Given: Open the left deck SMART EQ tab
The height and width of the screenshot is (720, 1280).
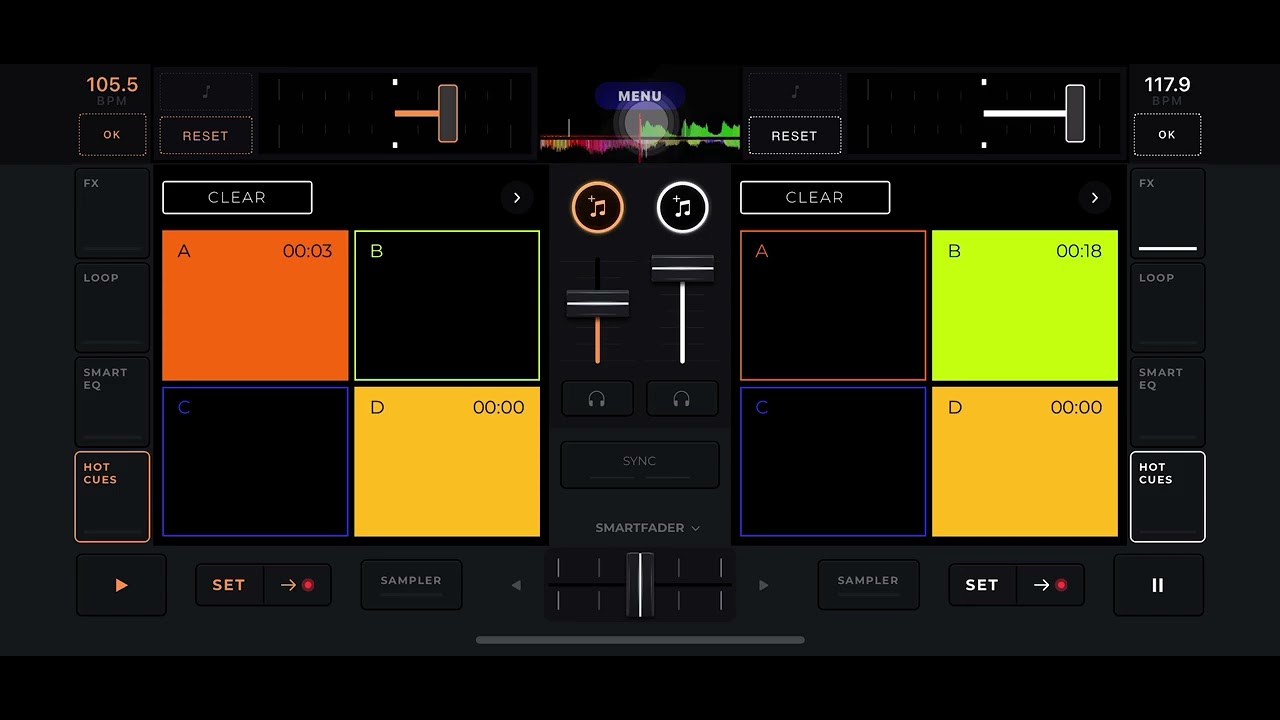Looking at the screenshot, I should (x=112, y=402).
